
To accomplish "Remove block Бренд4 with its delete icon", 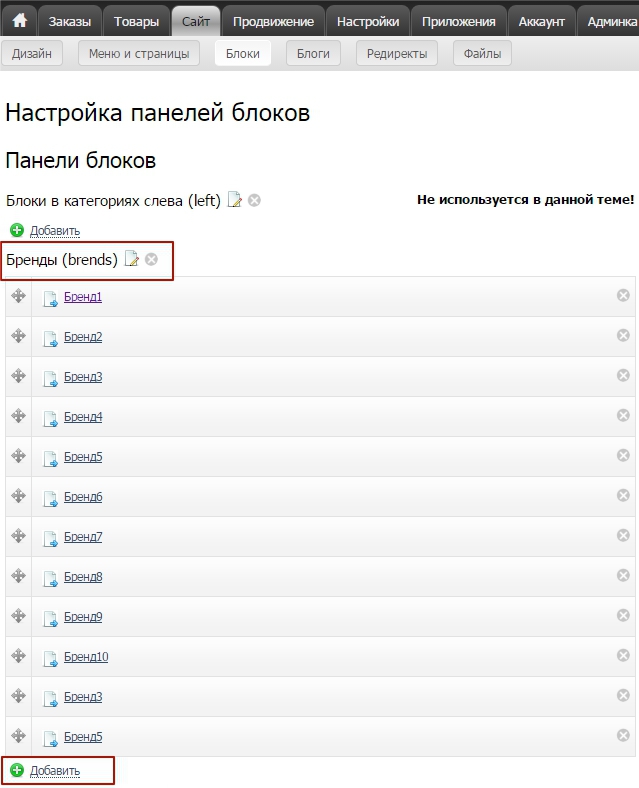I will coord(623,415).
